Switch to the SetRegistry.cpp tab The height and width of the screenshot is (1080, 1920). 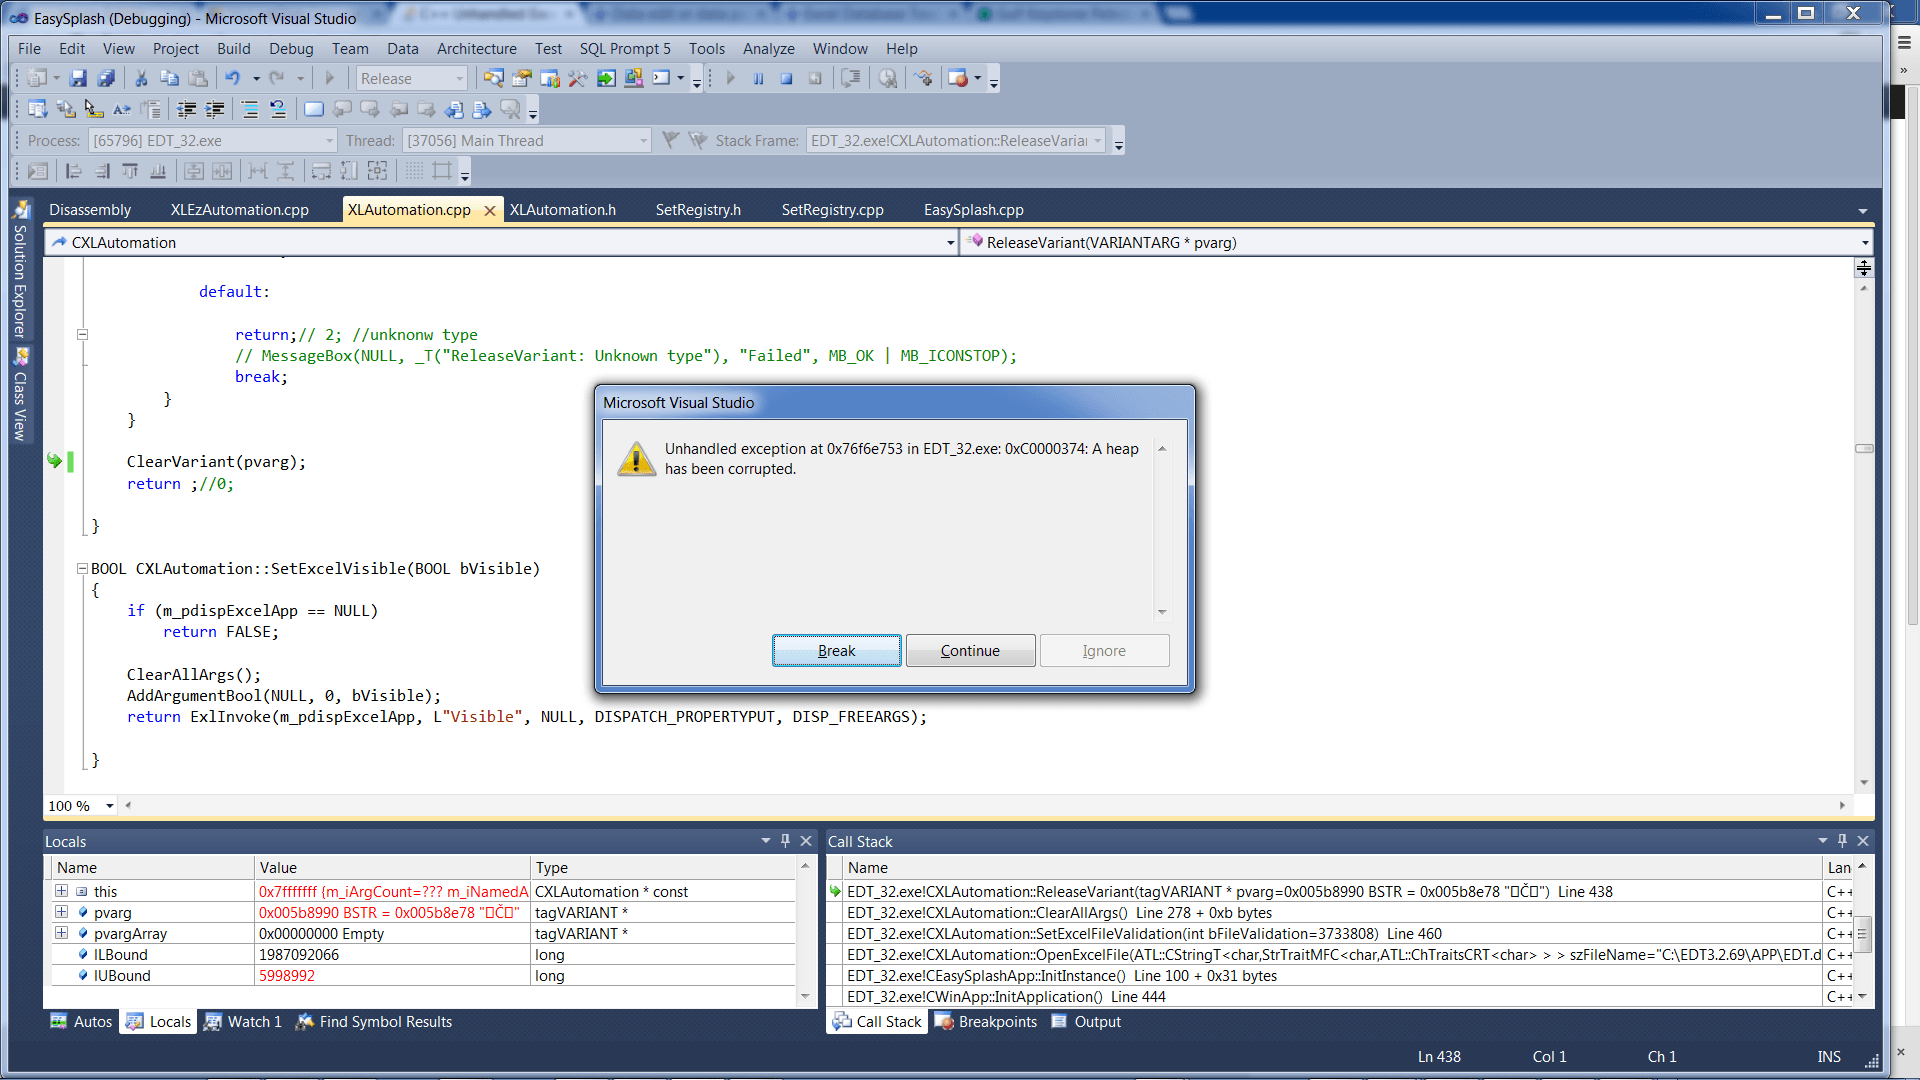(832, 210)
